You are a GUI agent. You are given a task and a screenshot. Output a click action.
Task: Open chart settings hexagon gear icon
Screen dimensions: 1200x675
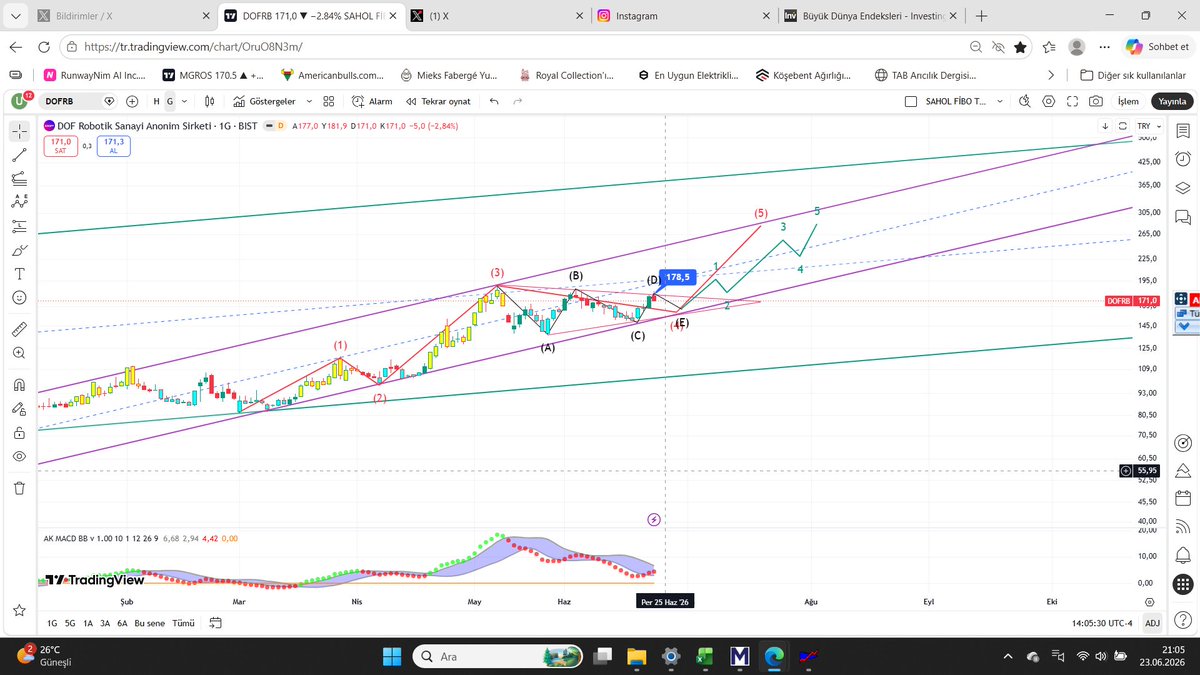pyautogui.click(x=1048, y=101)
